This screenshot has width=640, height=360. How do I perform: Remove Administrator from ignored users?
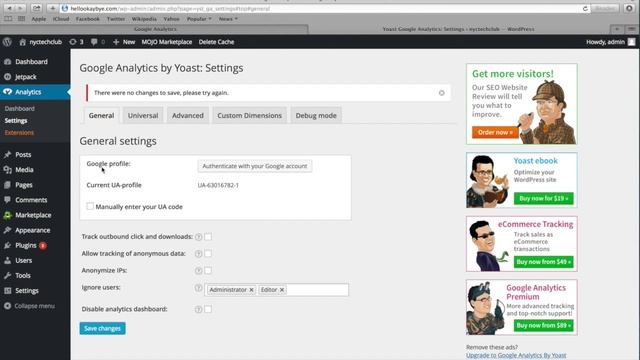[251, 290]
